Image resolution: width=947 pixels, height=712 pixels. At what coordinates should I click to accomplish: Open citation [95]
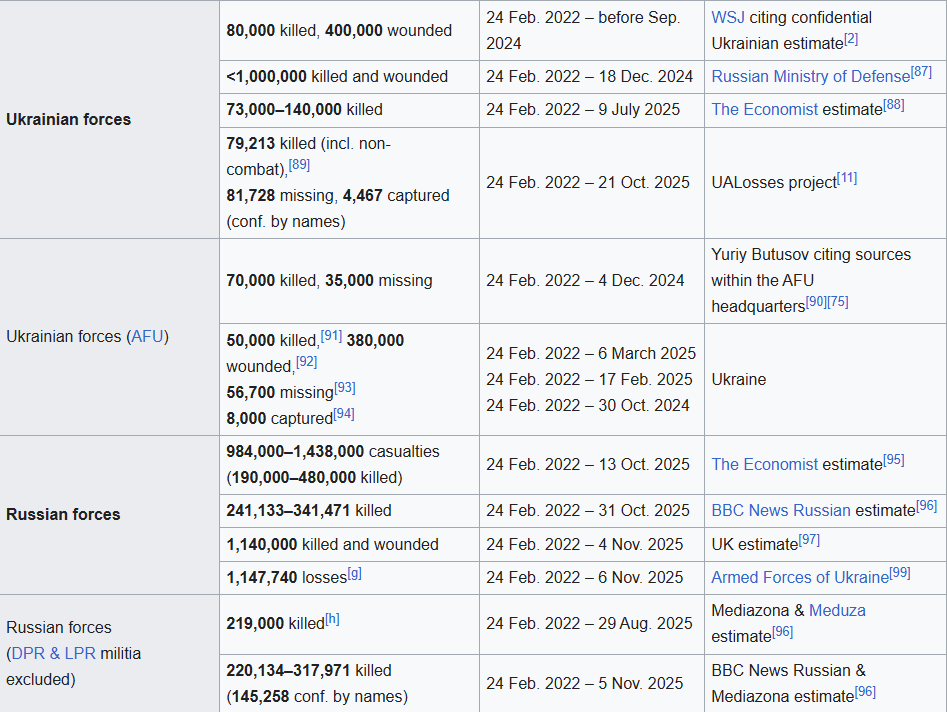pyautogui.click(x=894, y=460)
